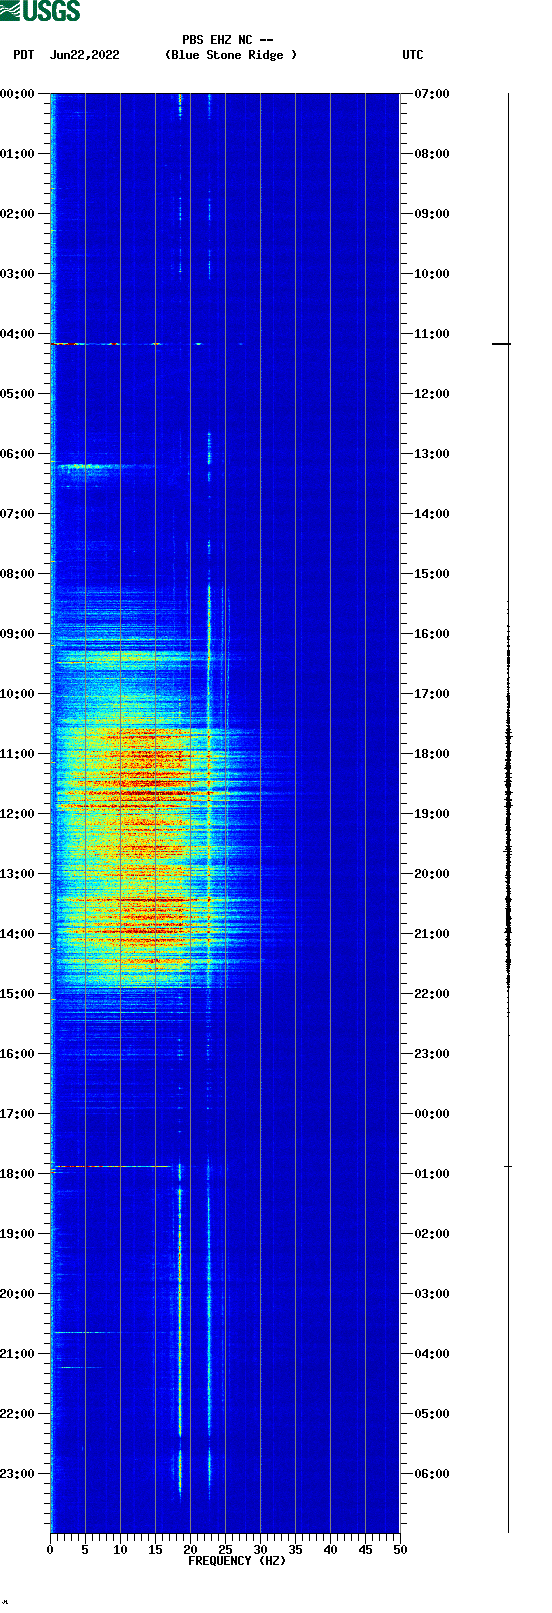Click the 21:00 PDT time label

pyautogui.click(x=18, y=1354)
